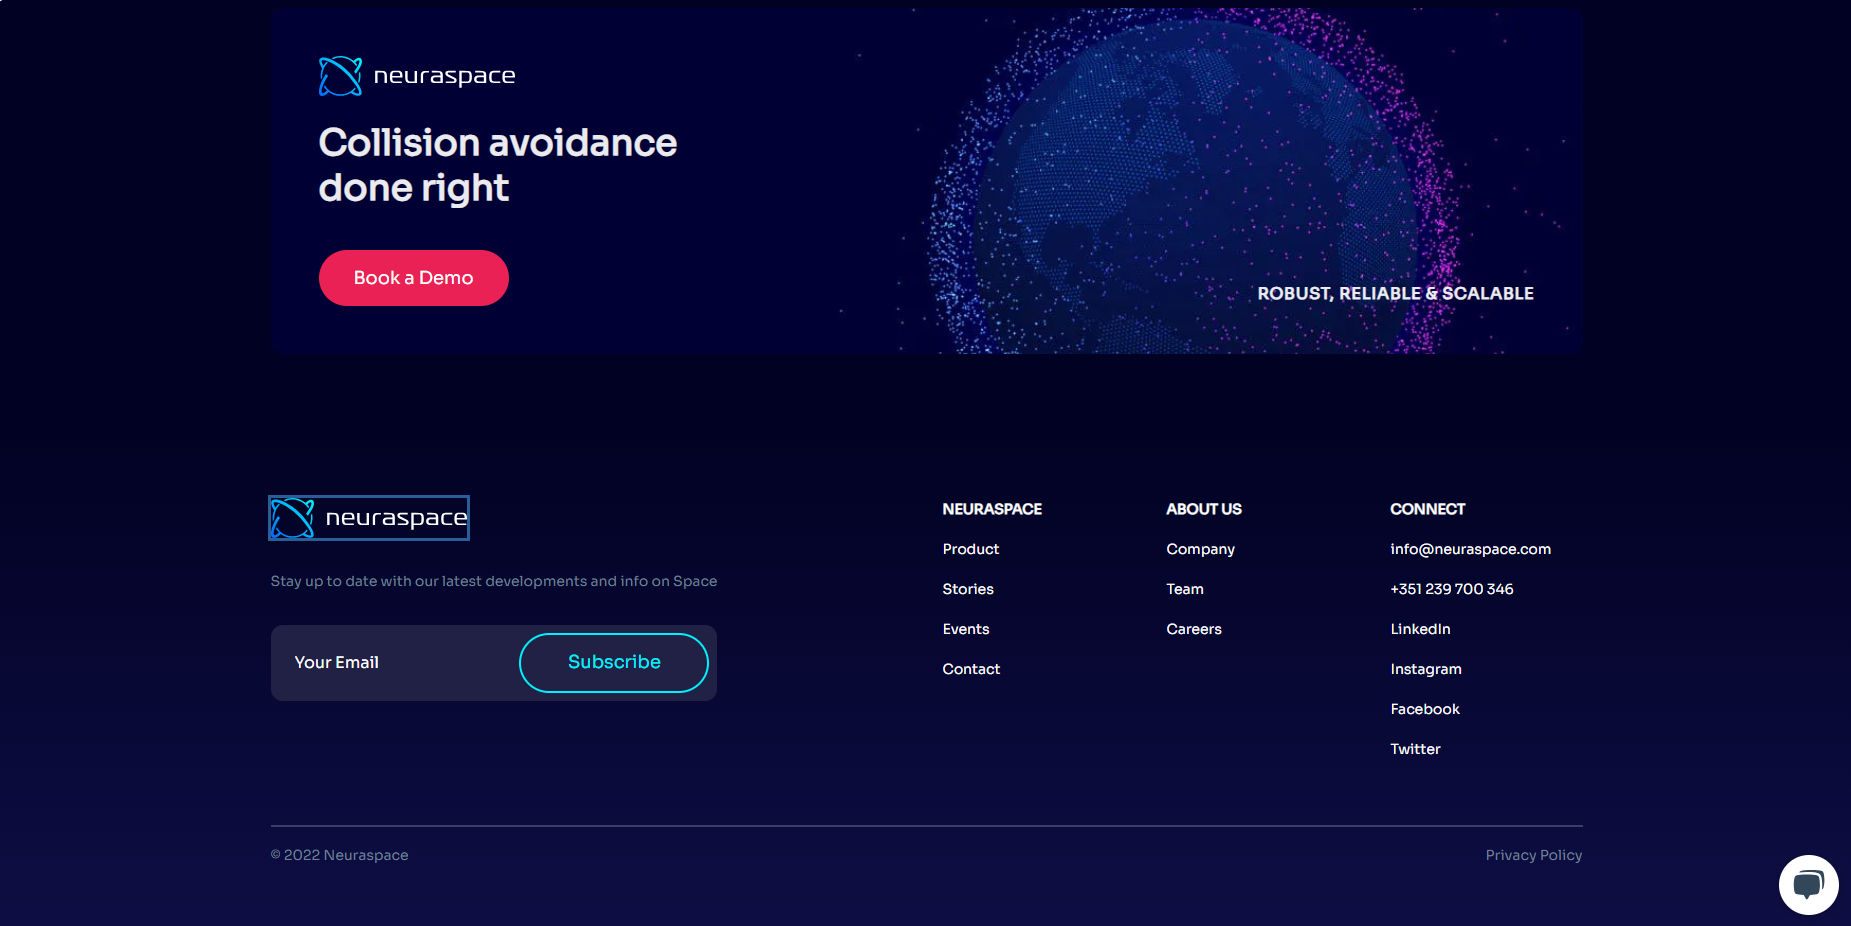Go to the Events page link
Image resolution: width=1851 pixels, height=926 pixels.
[966, 629]
